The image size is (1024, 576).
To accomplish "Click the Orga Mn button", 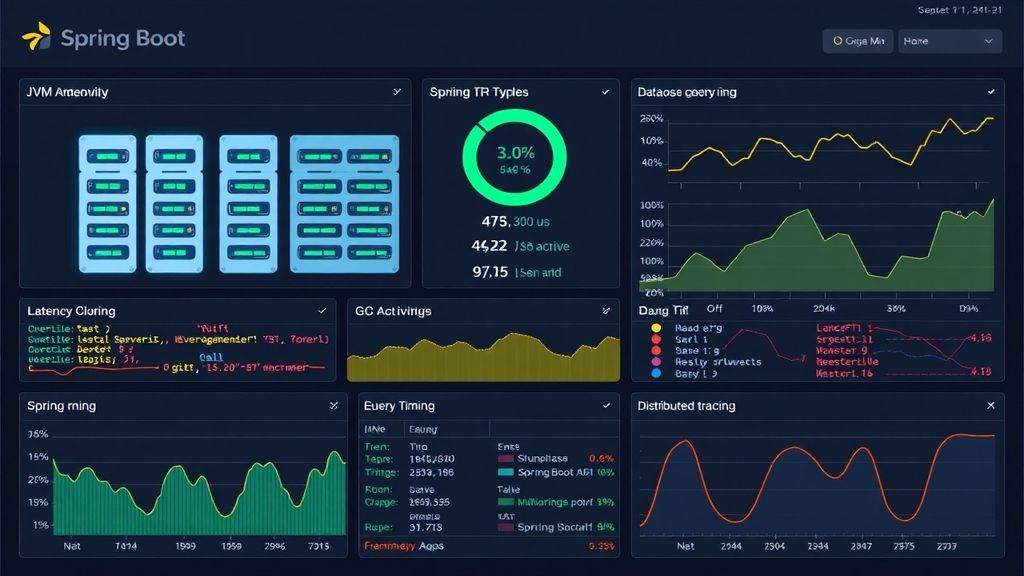I will [x=857, y=41].
